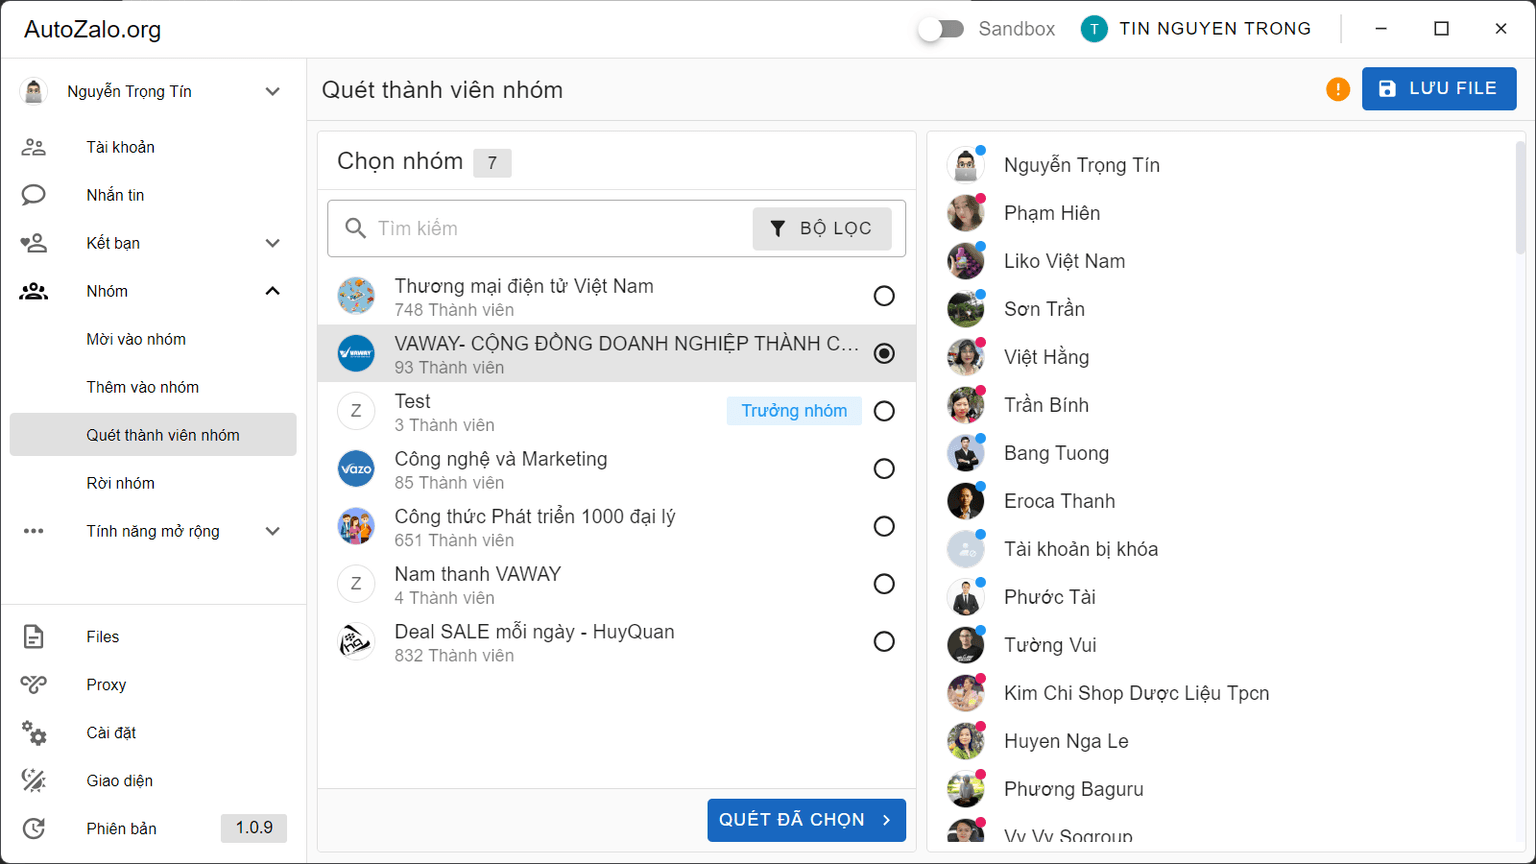Toggle the Sandbox switch
The height and width of the screenshot is (864, 1536).
tap(941, 29)
